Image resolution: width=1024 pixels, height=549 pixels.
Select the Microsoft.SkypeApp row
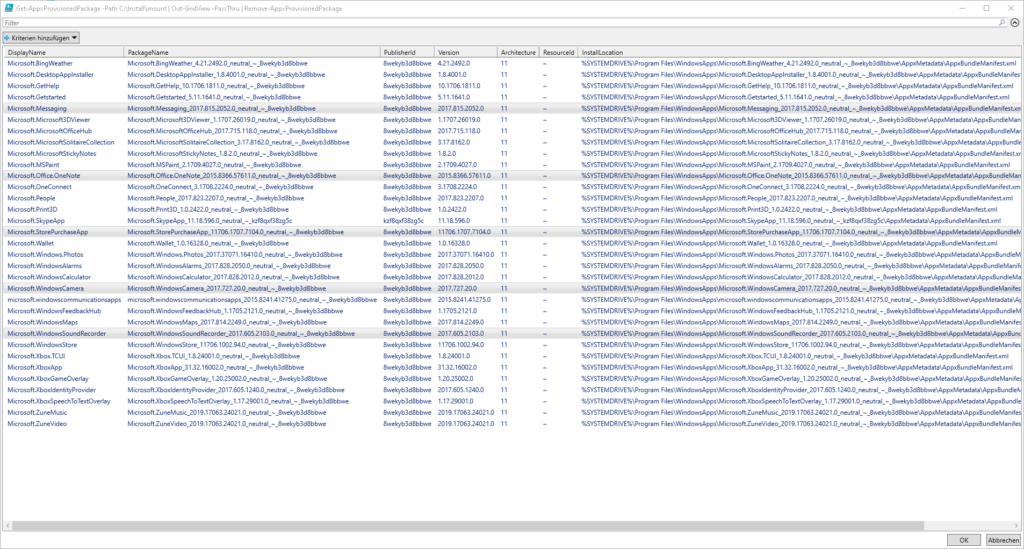[512, 221]
